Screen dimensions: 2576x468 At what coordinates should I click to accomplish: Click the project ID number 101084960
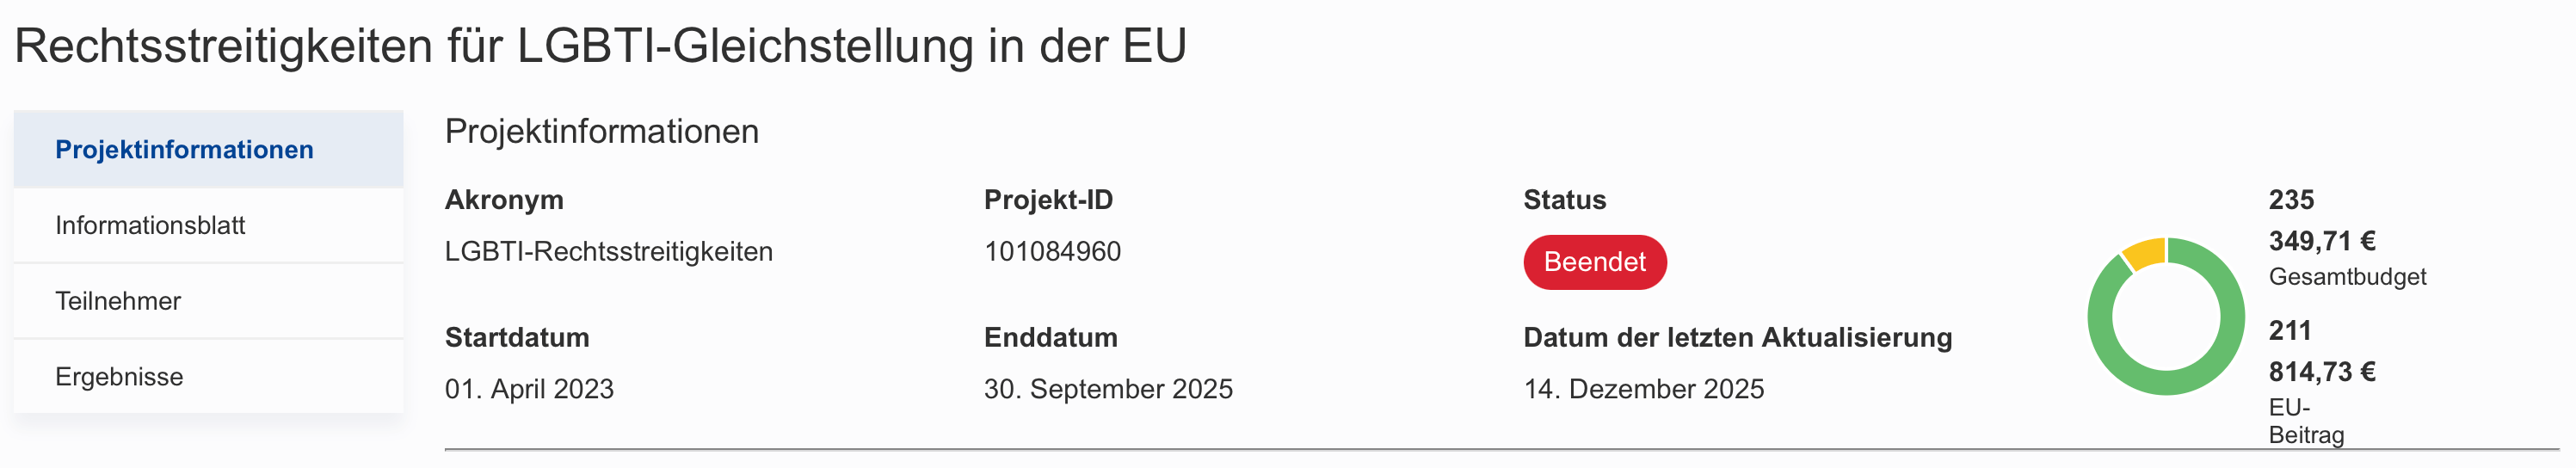point(1052,252)
